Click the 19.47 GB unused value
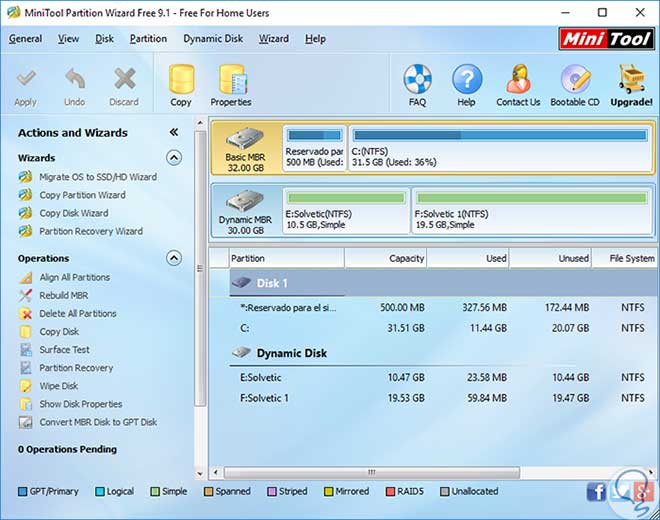Viewport: 660px width, 520px height. coord(570,398)
